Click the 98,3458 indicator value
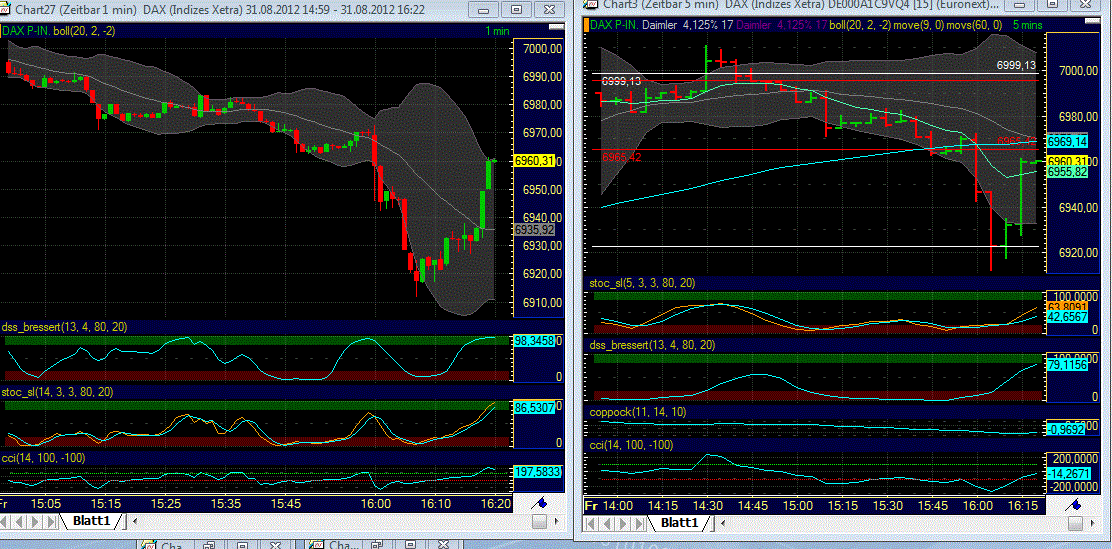Viewport: 1112px width, 549px height. click(533, 341)
